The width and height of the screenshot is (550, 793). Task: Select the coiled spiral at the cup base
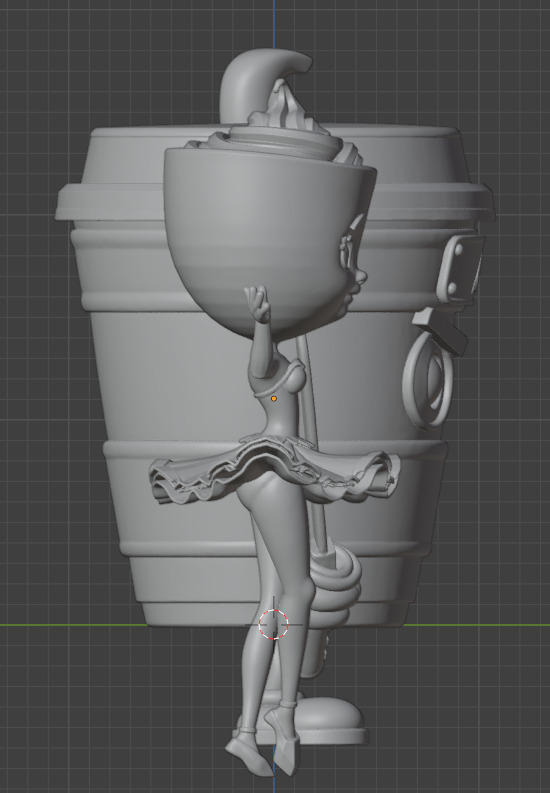tap(336, 584)
